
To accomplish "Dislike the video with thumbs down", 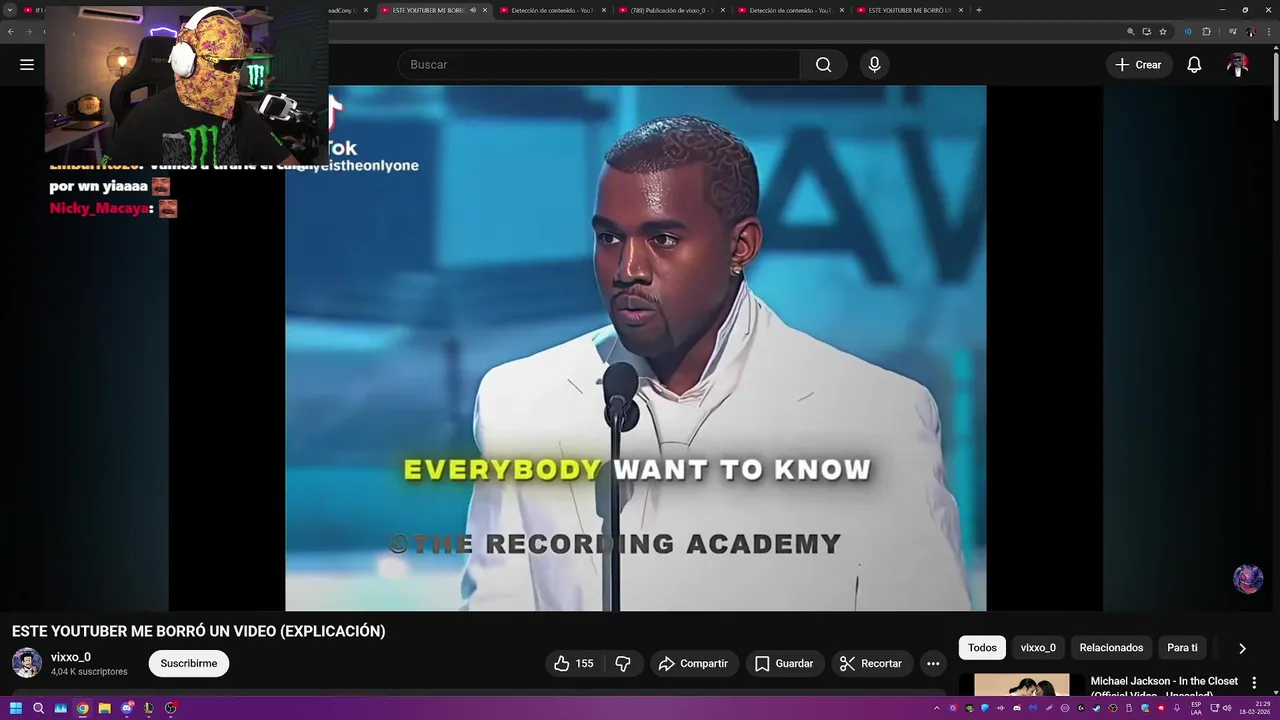I will point(623,663).
